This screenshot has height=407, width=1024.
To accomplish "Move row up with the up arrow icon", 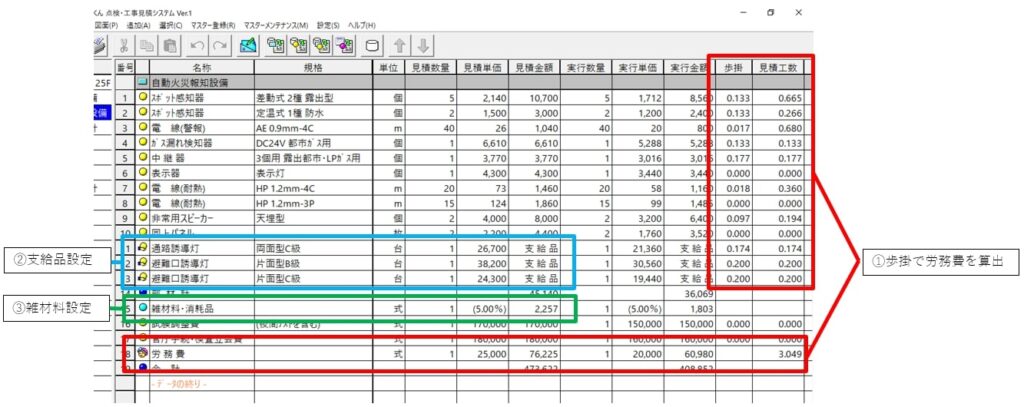I will point(400,45).
